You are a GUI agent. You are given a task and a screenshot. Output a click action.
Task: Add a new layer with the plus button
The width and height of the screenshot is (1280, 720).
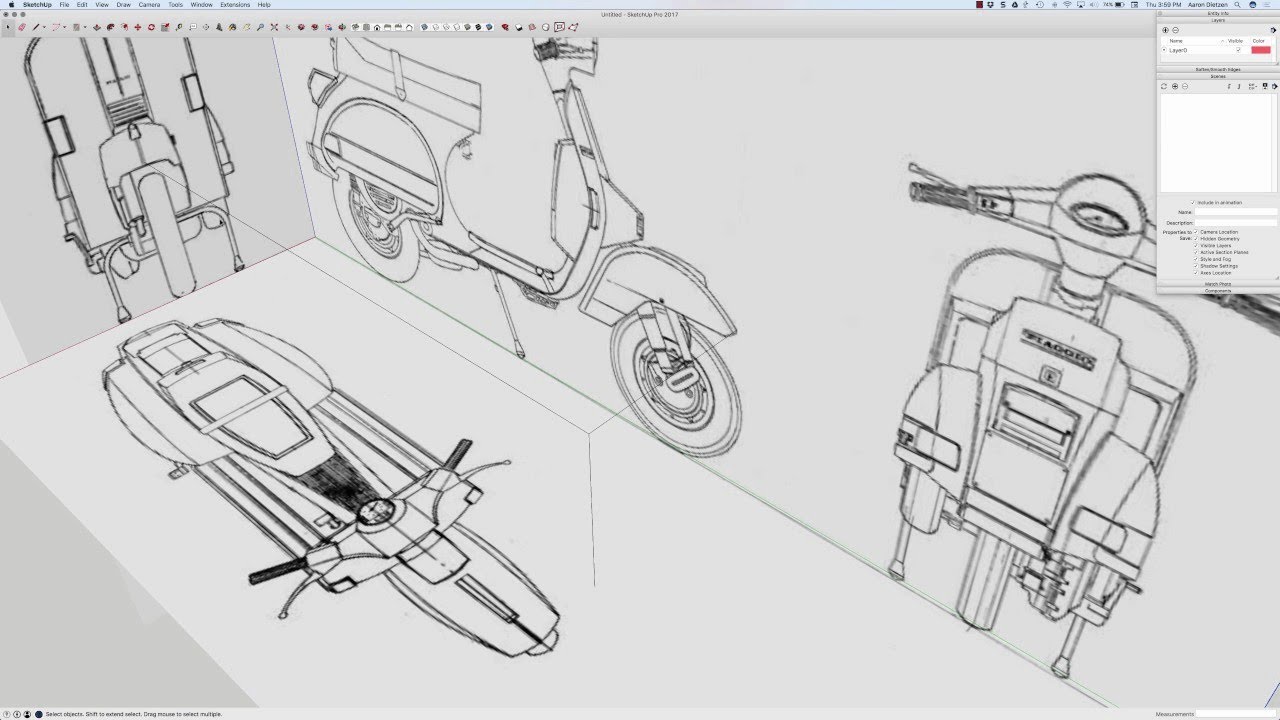pyautogui.click(x=1166, y=30)
